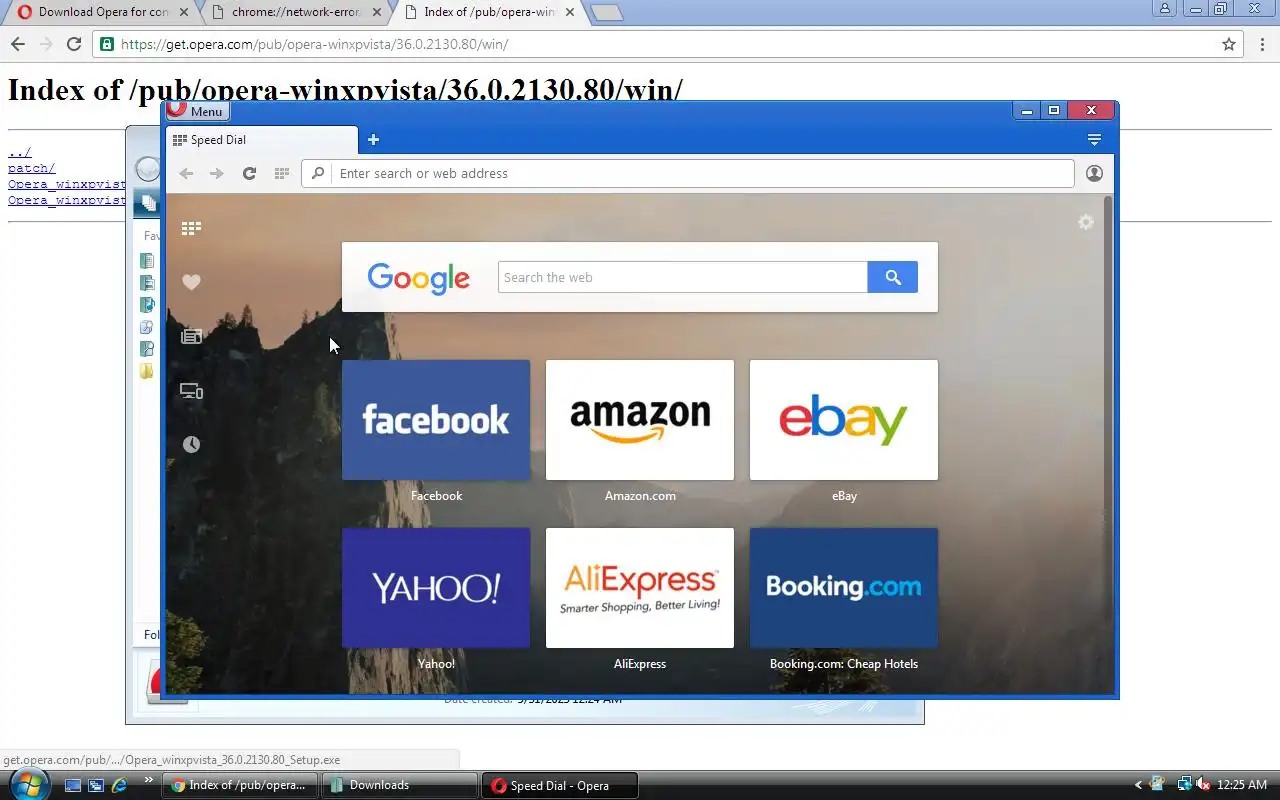
Task: Open the Facebook speed dial tile
Action: click(x=436, y=420)
